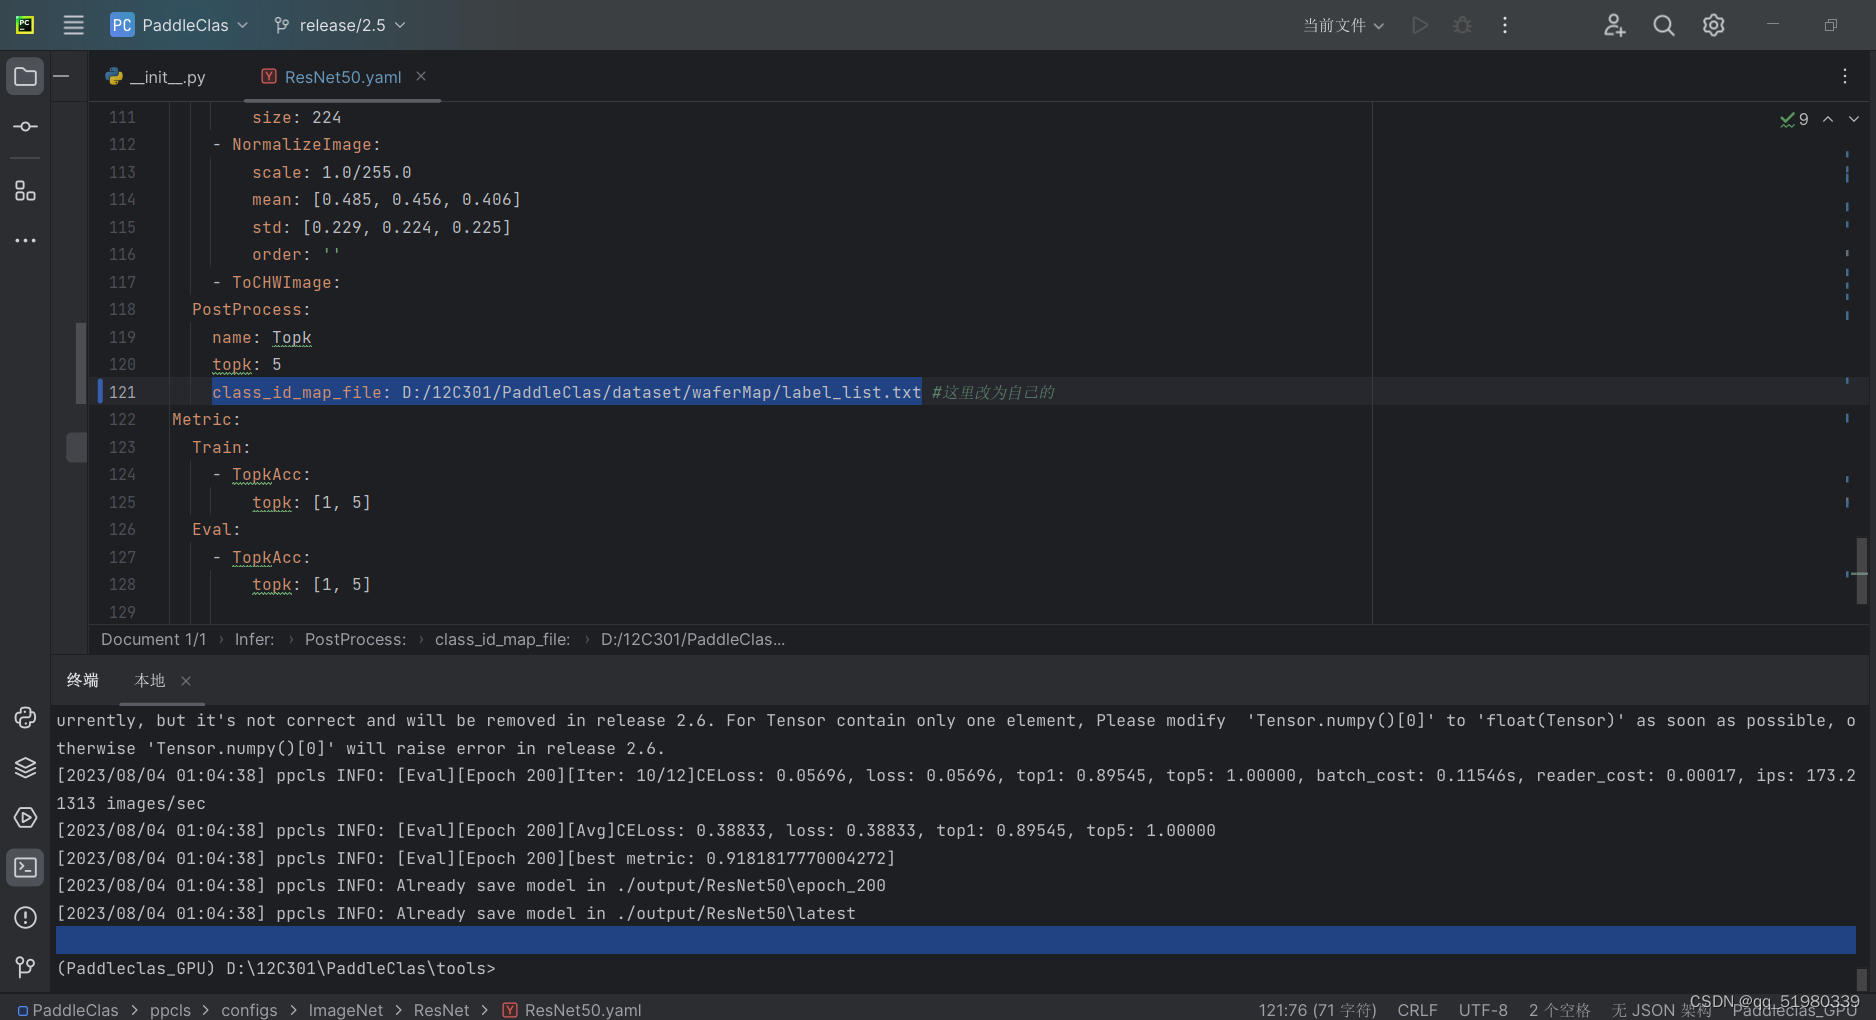
Task: Click ResNet50.yaml in bottom navigation bar
Action: 572,1010
